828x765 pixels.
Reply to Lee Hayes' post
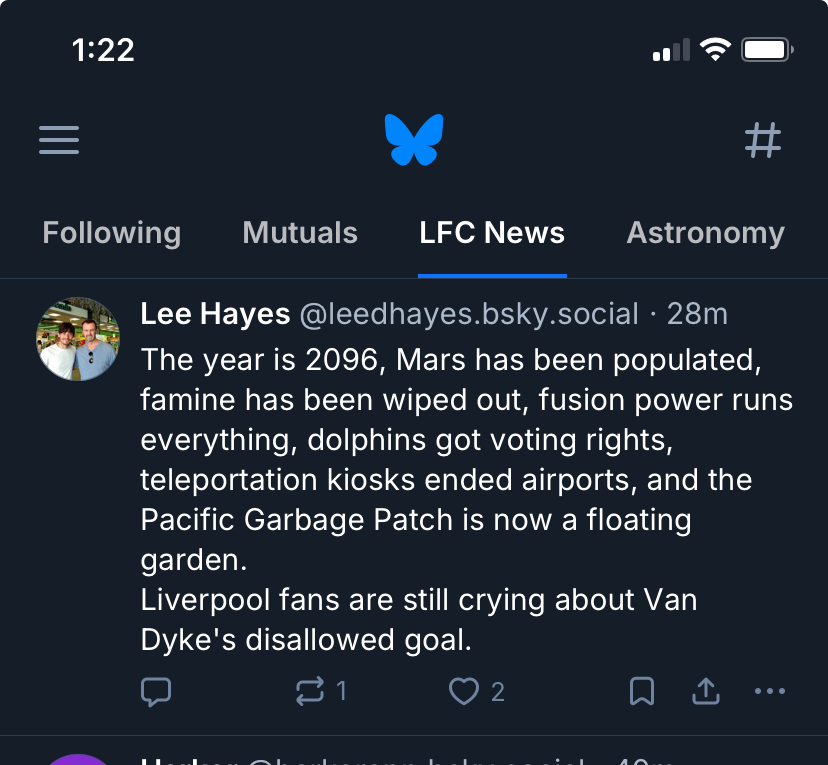tap(156, 691)
